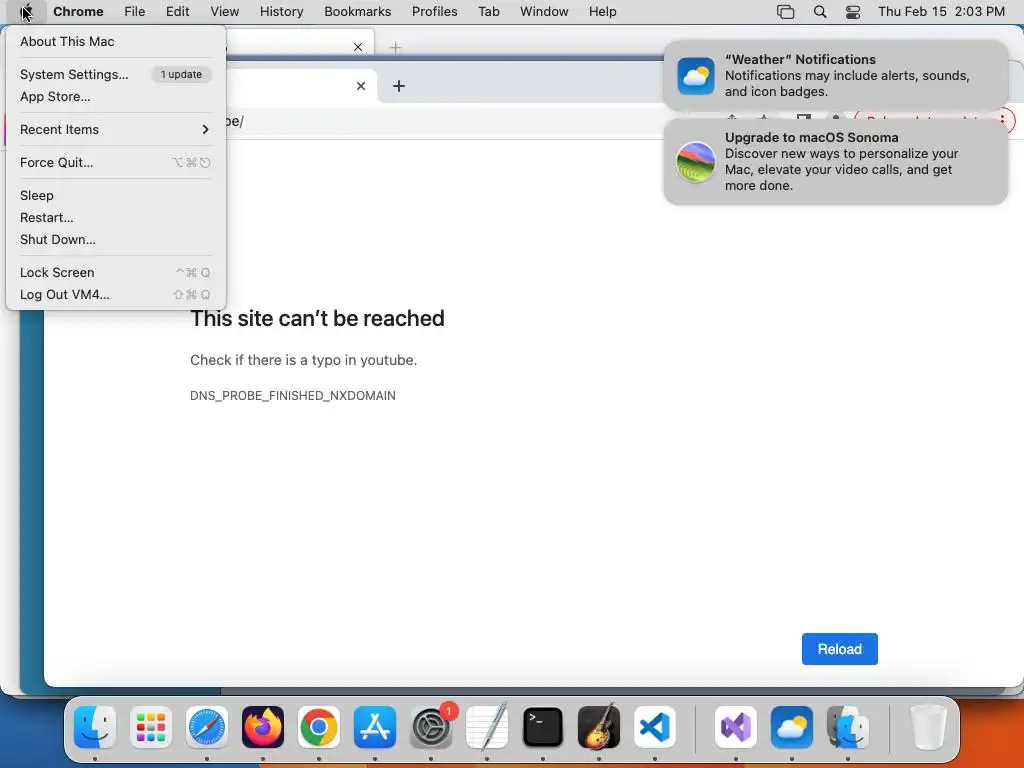
Task: Open the File menu
Action: coord(135,12)
